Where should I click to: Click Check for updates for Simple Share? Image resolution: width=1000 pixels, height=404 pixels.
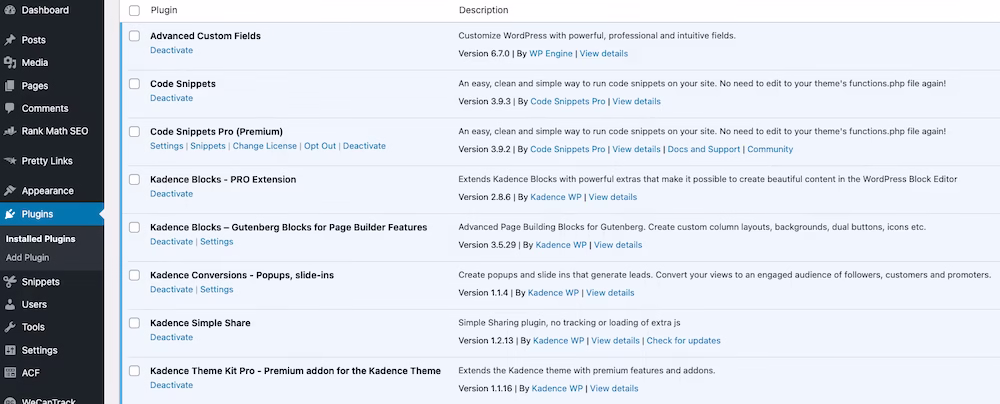684,341
